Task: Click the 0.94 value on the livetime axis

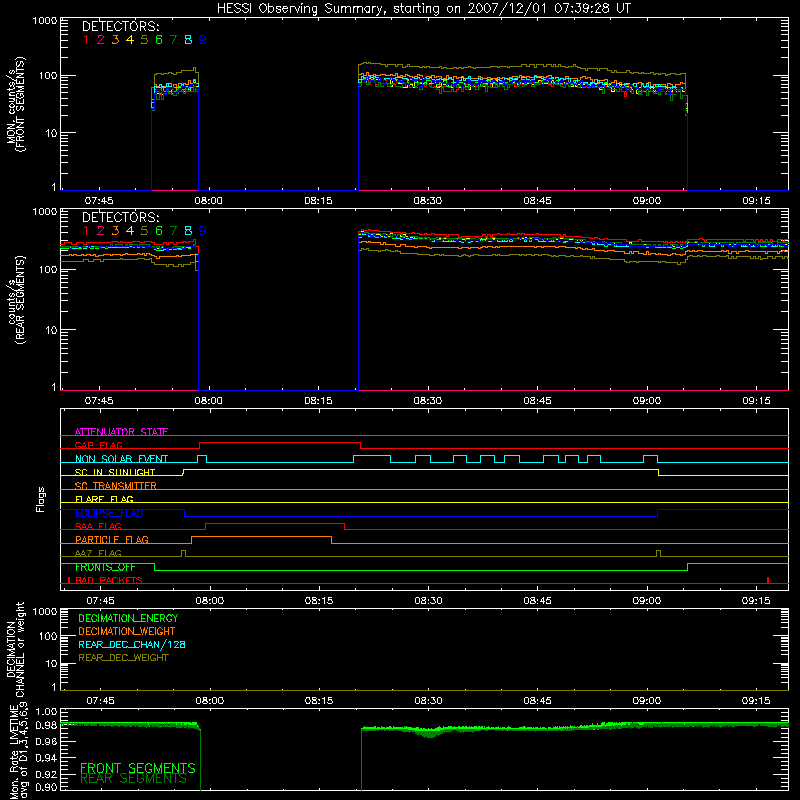Action: pos(46,758)
